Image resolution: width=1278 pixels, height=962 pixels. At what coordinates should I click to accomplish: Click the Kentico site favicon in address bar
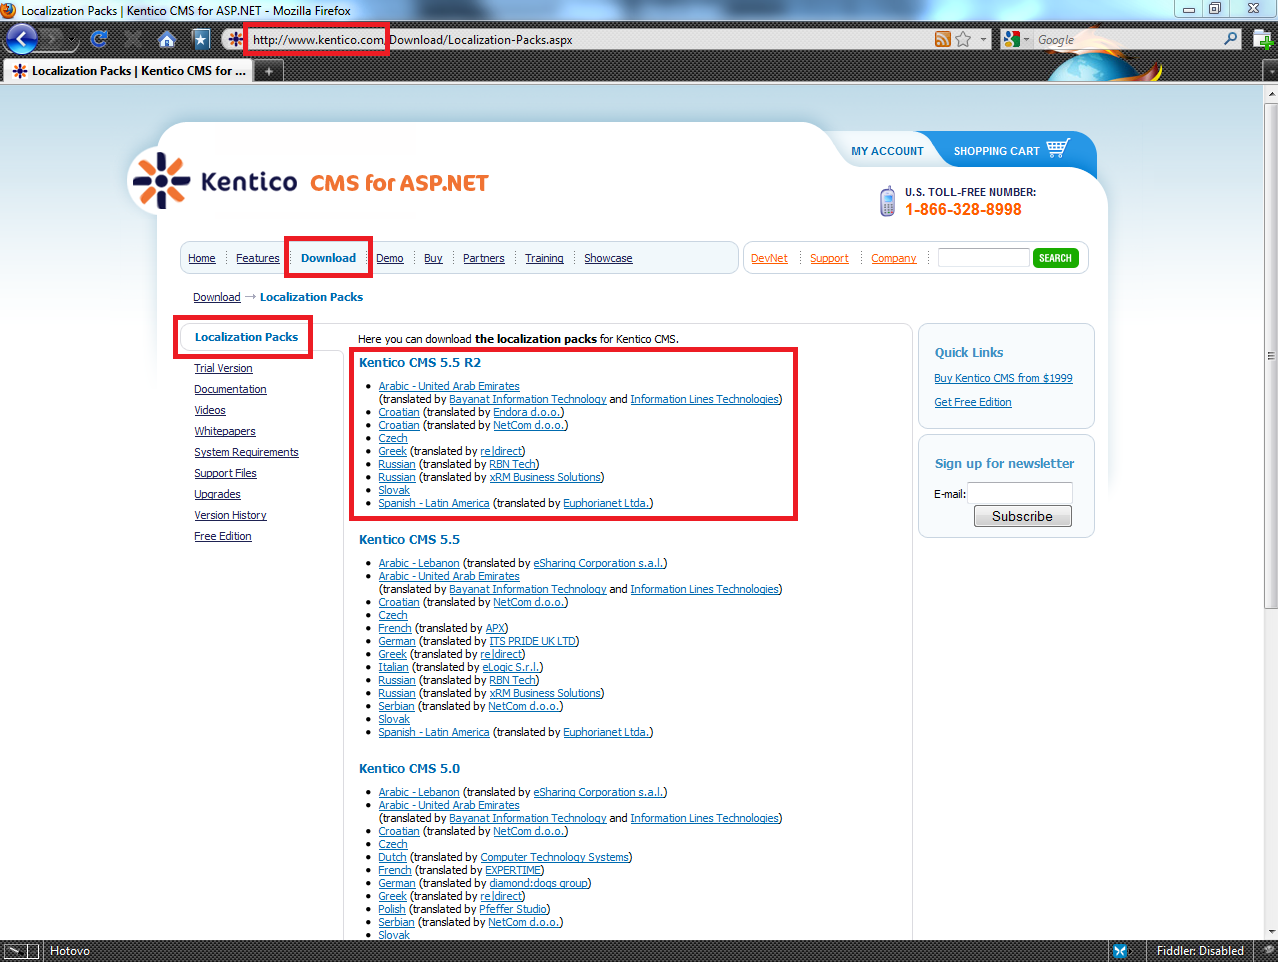(x=235, y=39)
